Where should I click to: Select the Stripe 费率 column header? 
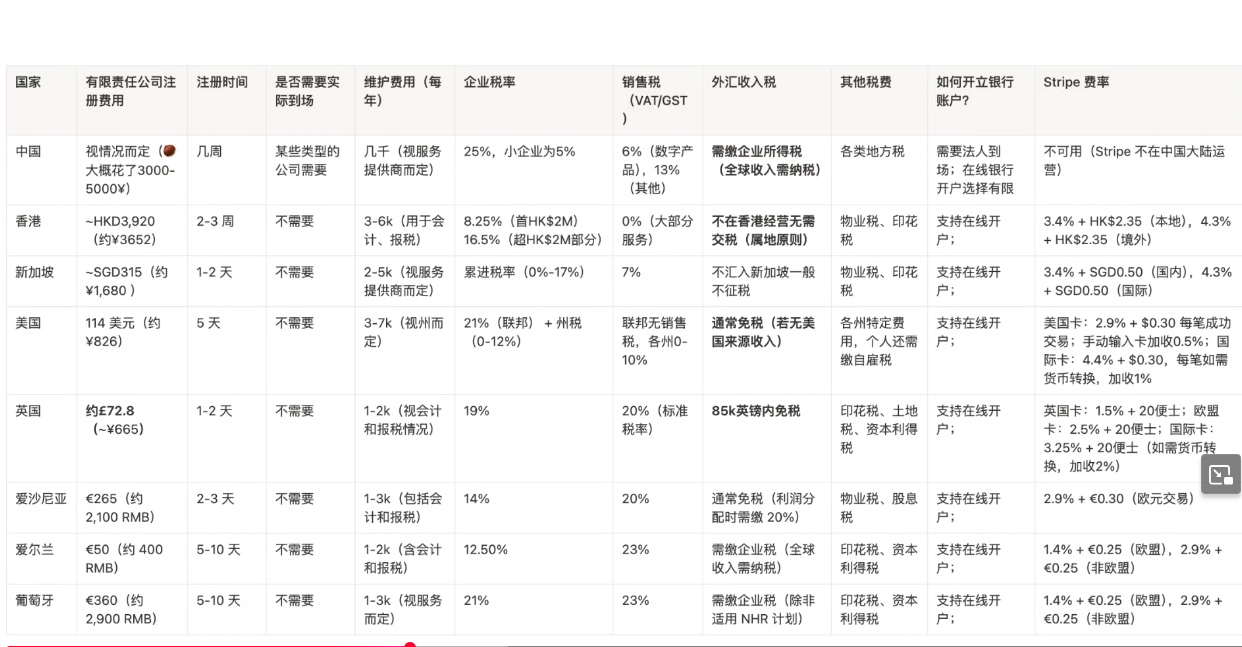(1076, 82)
